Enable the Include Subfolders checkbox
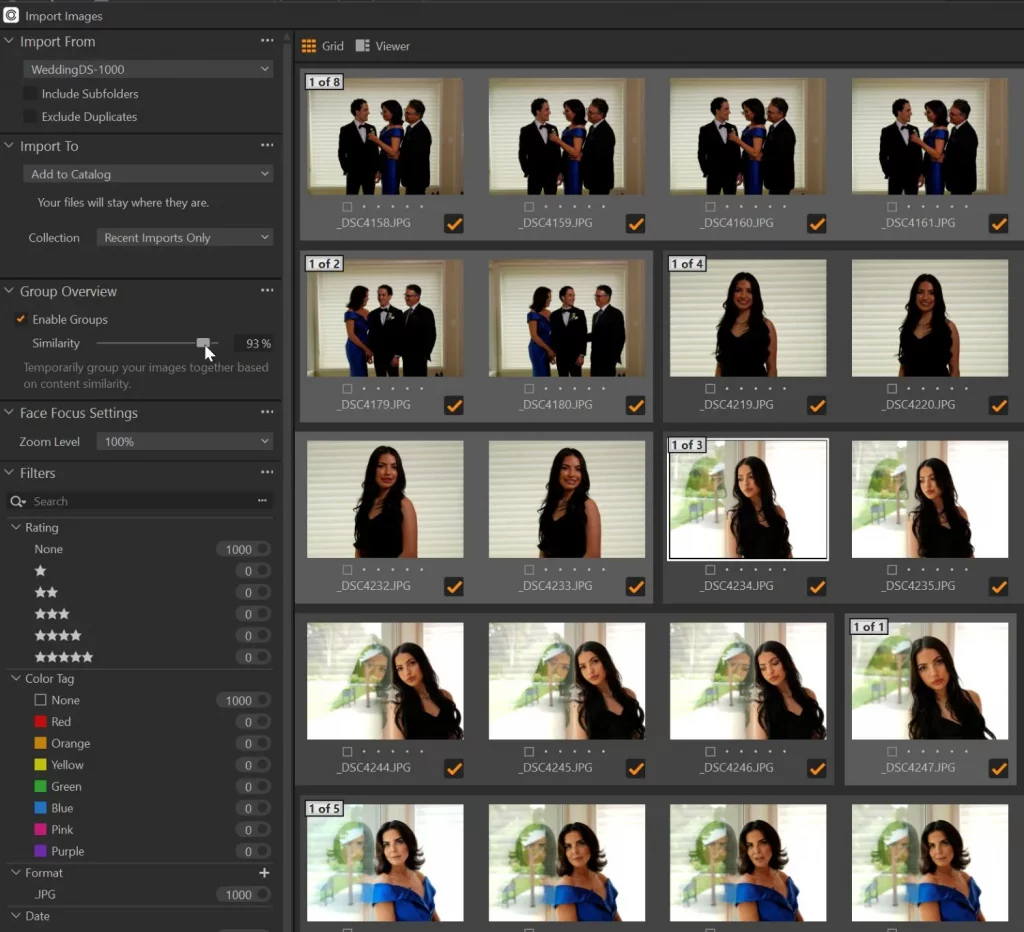The height and width of the screenshot is (932, 1024). click(32, 93)
